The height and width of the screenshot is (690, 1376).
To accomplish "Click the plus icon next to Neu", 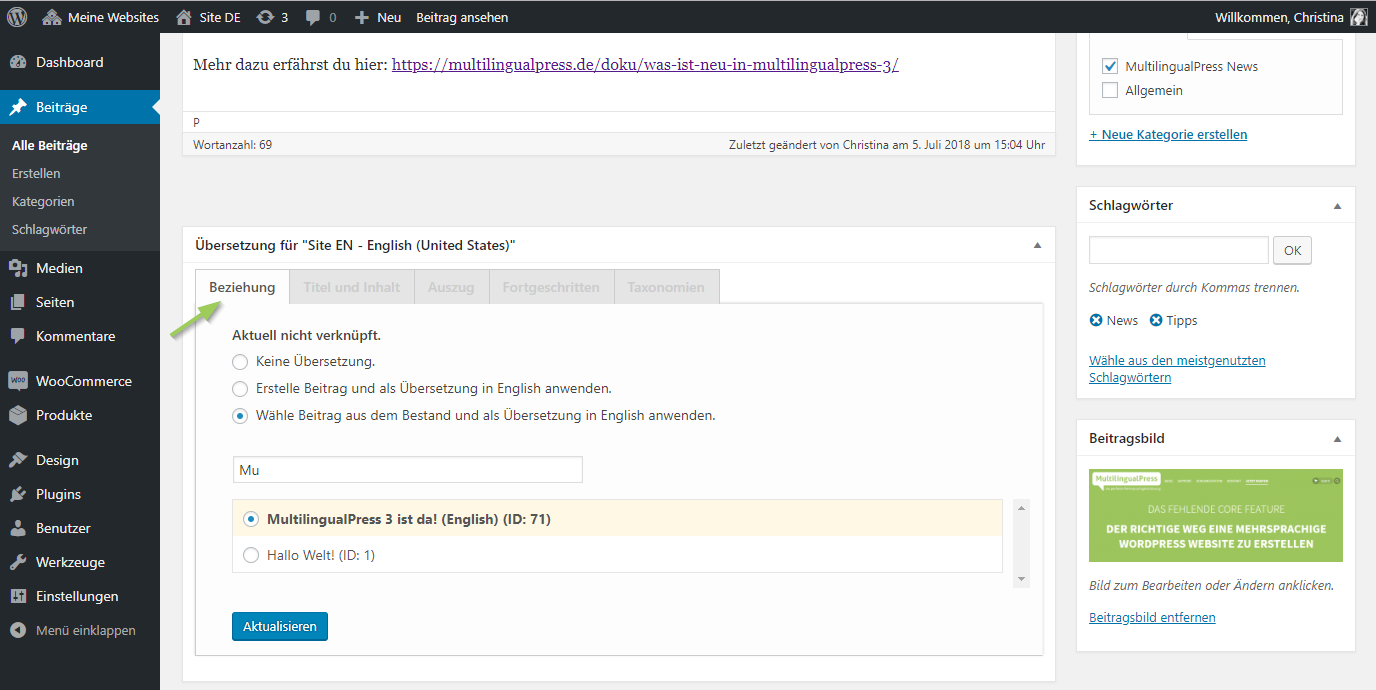I will pos(362,17).
